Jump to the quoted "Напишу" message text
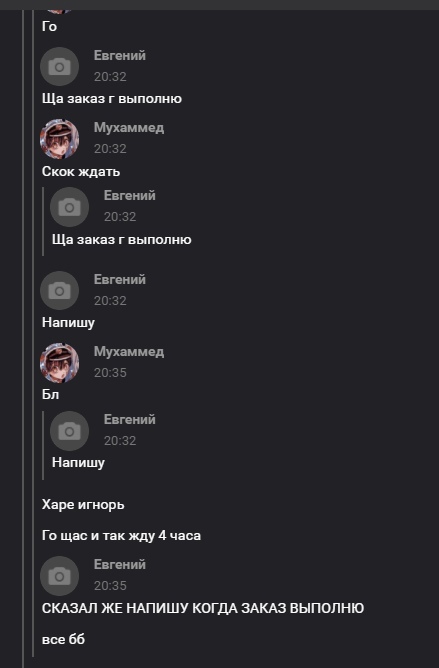 78,463
